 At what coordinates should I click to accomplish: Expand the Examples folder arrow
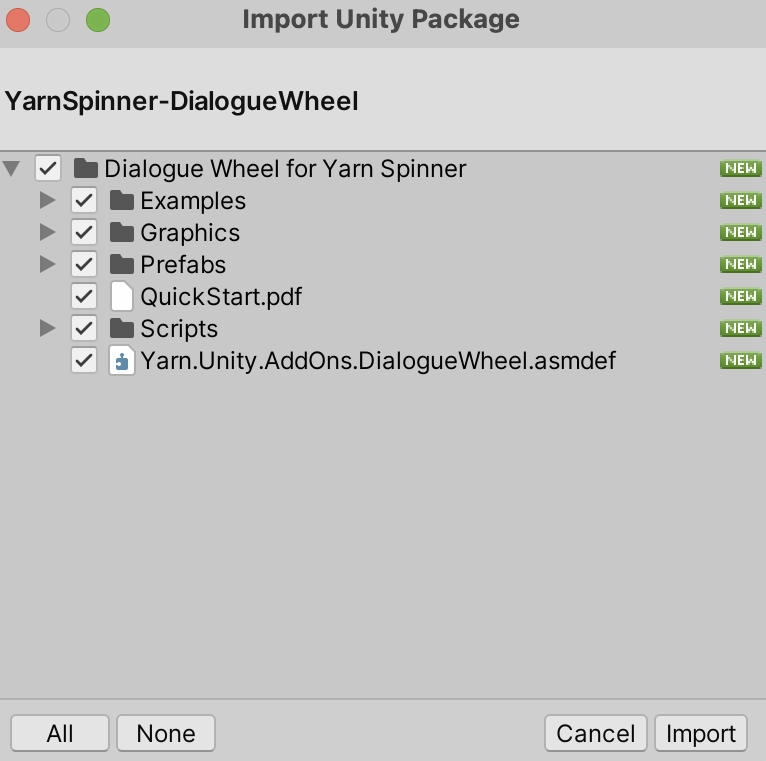47,200
